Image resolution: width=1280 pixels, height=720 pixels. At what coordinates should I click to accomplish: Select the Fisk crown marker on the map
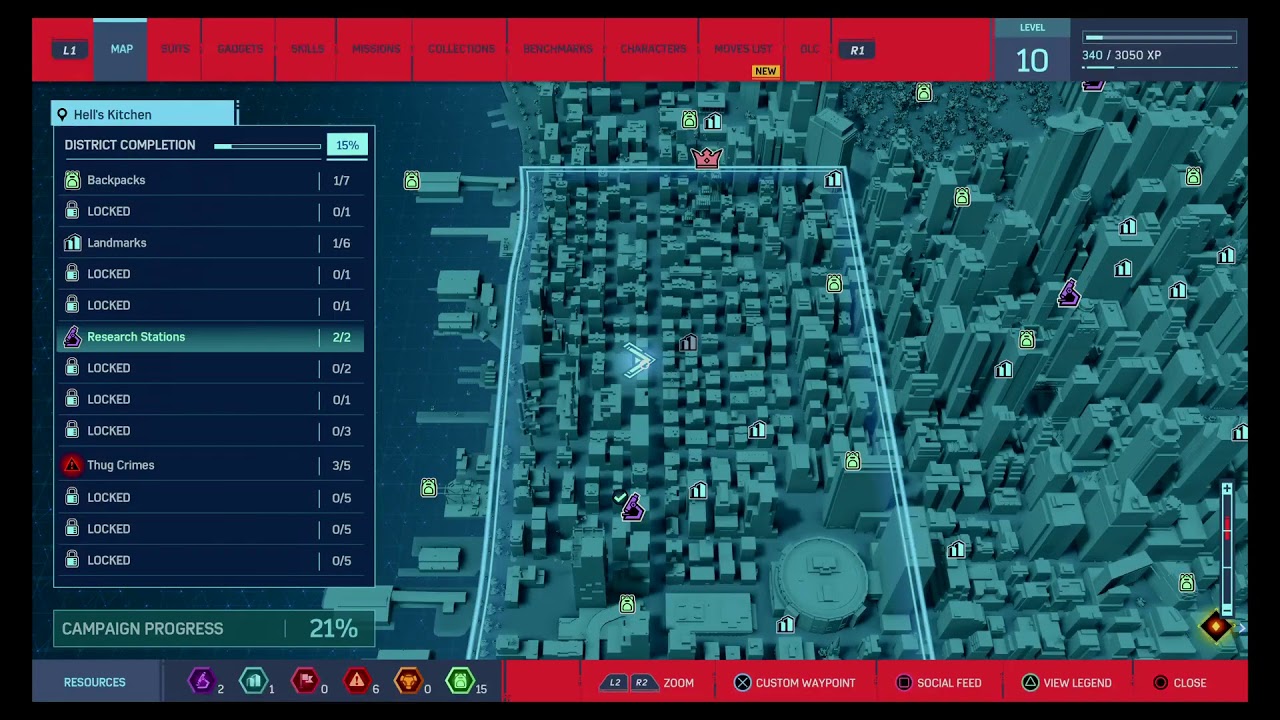coord(707,158)
